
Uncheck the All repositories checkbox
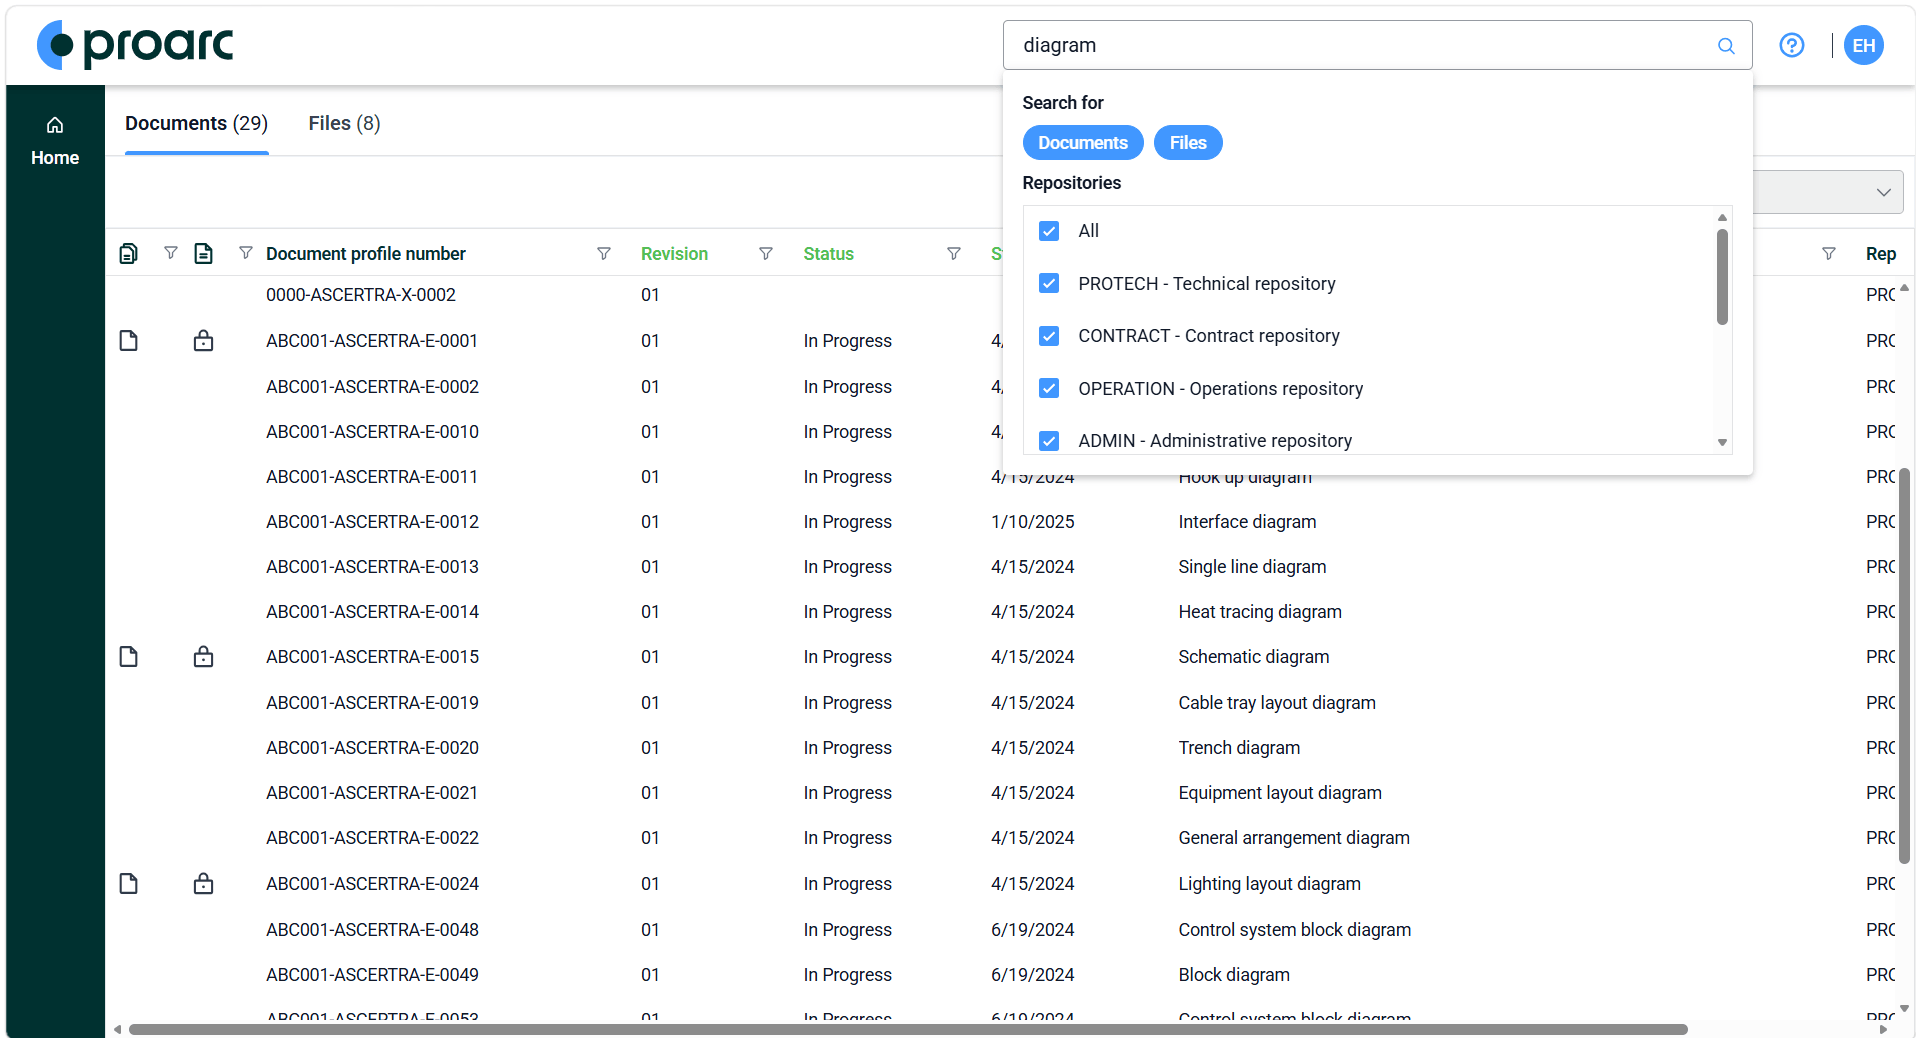tap(1049, 231)
